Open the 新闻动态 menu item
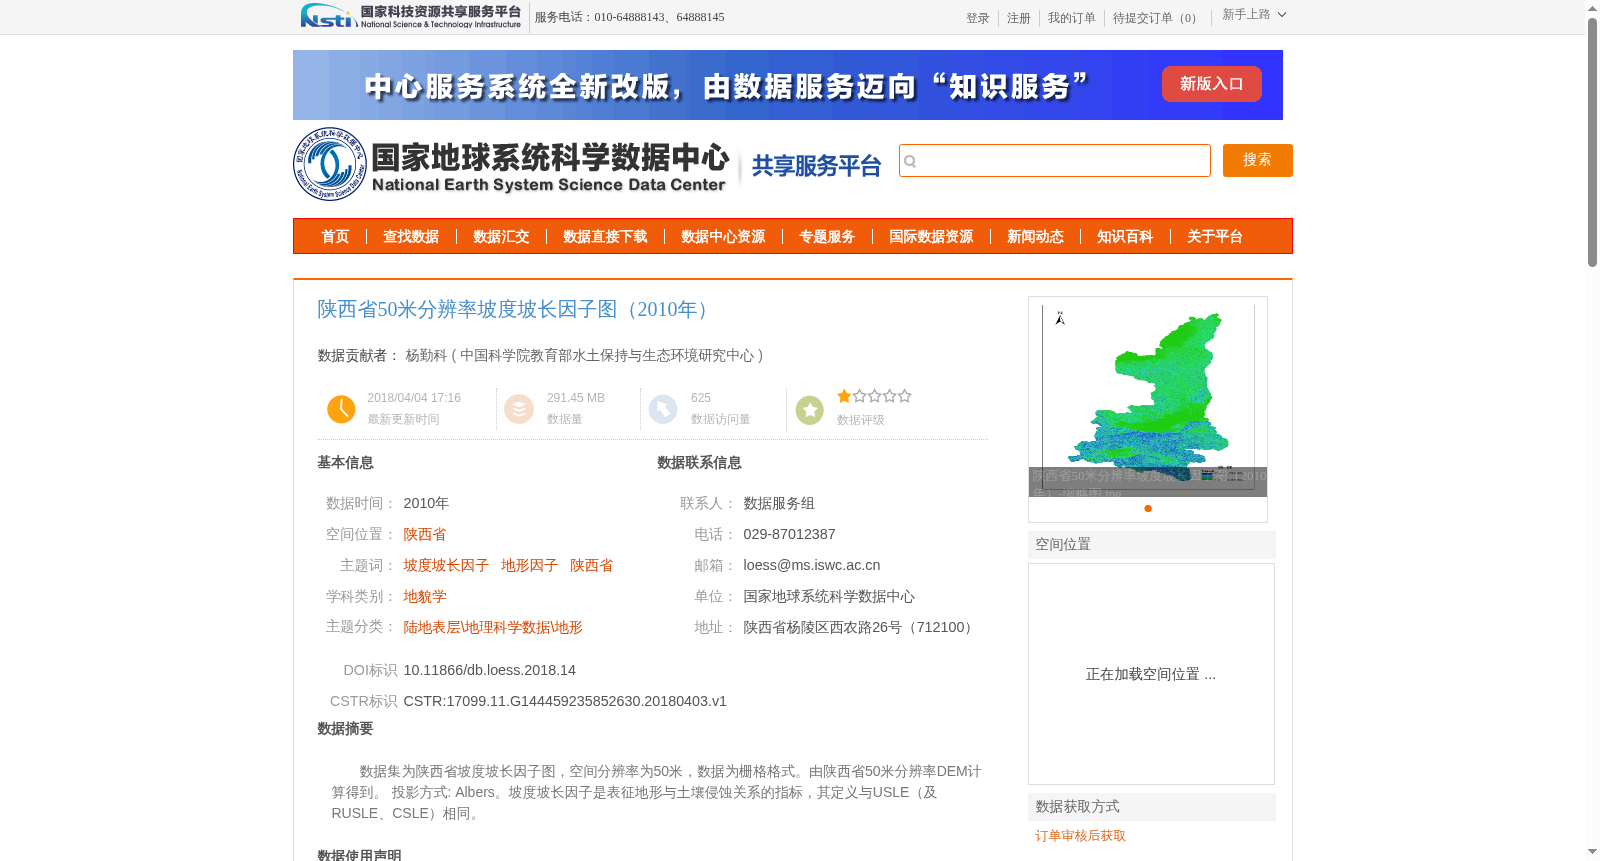This screenshot has height=861, width=1600. tap(1035, 237)
